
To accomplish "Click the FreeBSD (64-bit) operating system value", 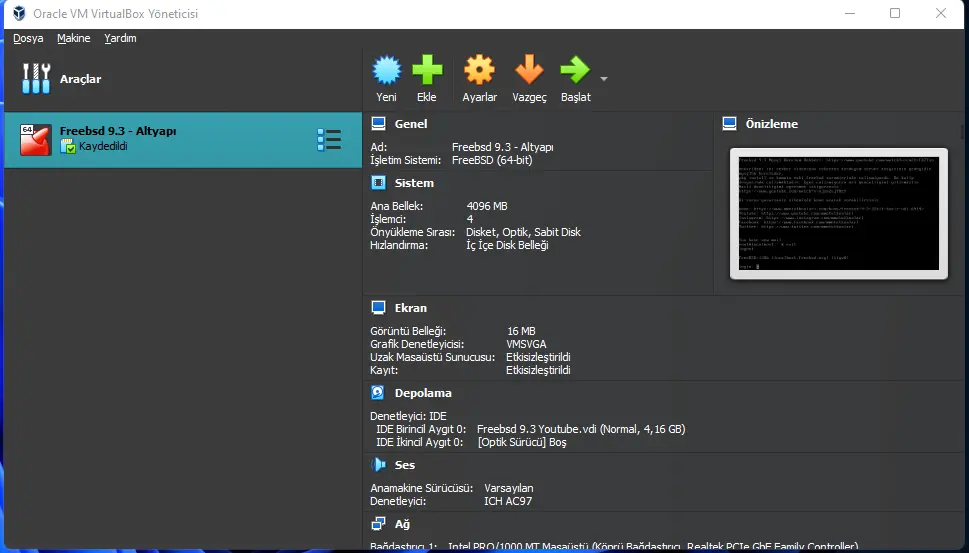I will [x=492, y=160].
